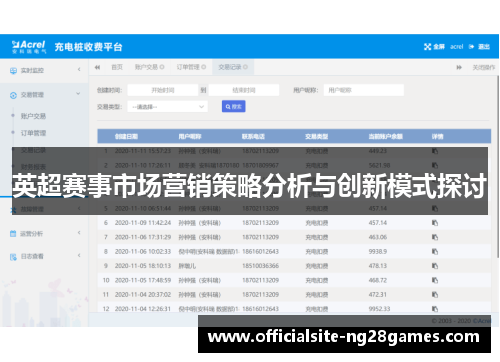Click balance value 468.72
500x362 pixels.
tap(378, 280)
